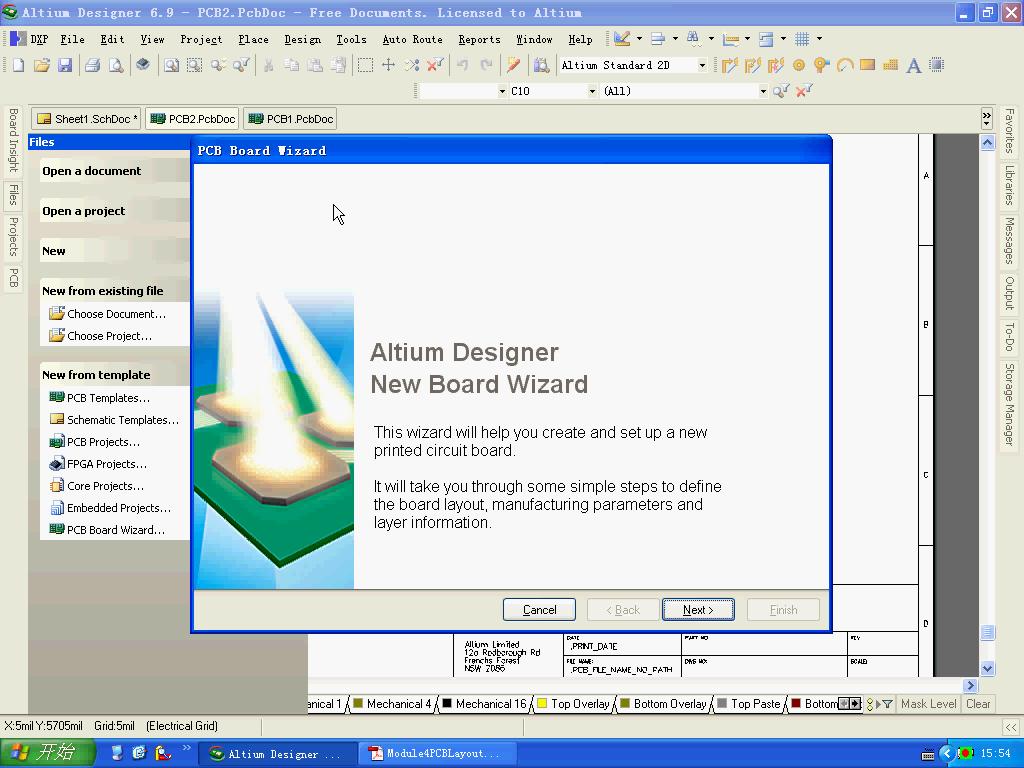
Task: Click the Windows Start button
Action: (x=47, y=753)
